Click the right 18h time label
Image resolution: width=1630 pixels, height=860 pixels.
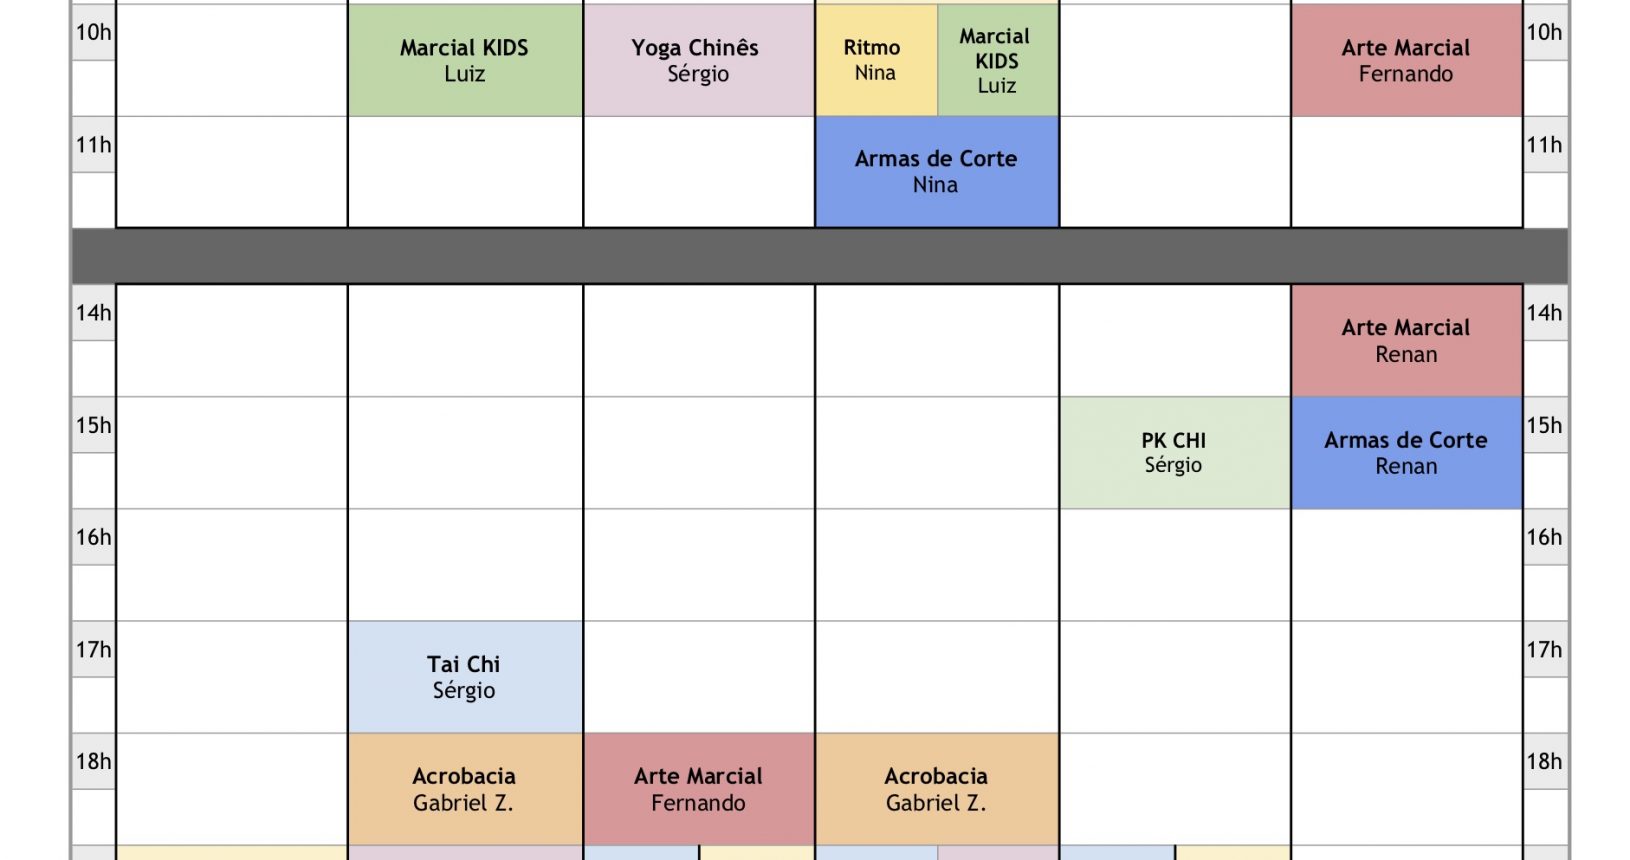1545,762
